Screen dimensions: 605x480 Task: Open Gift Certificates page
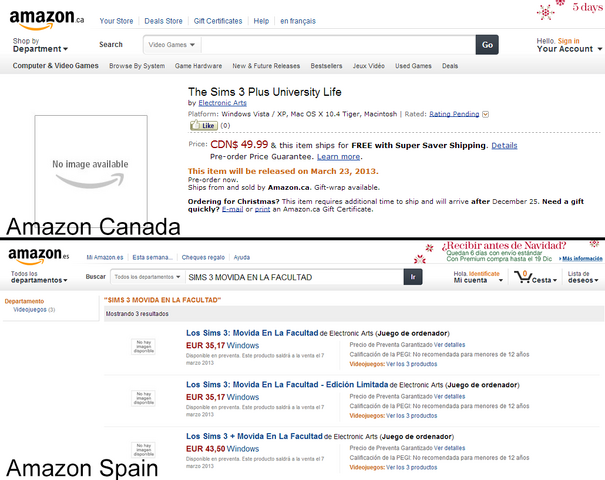(x=218, y=21)
